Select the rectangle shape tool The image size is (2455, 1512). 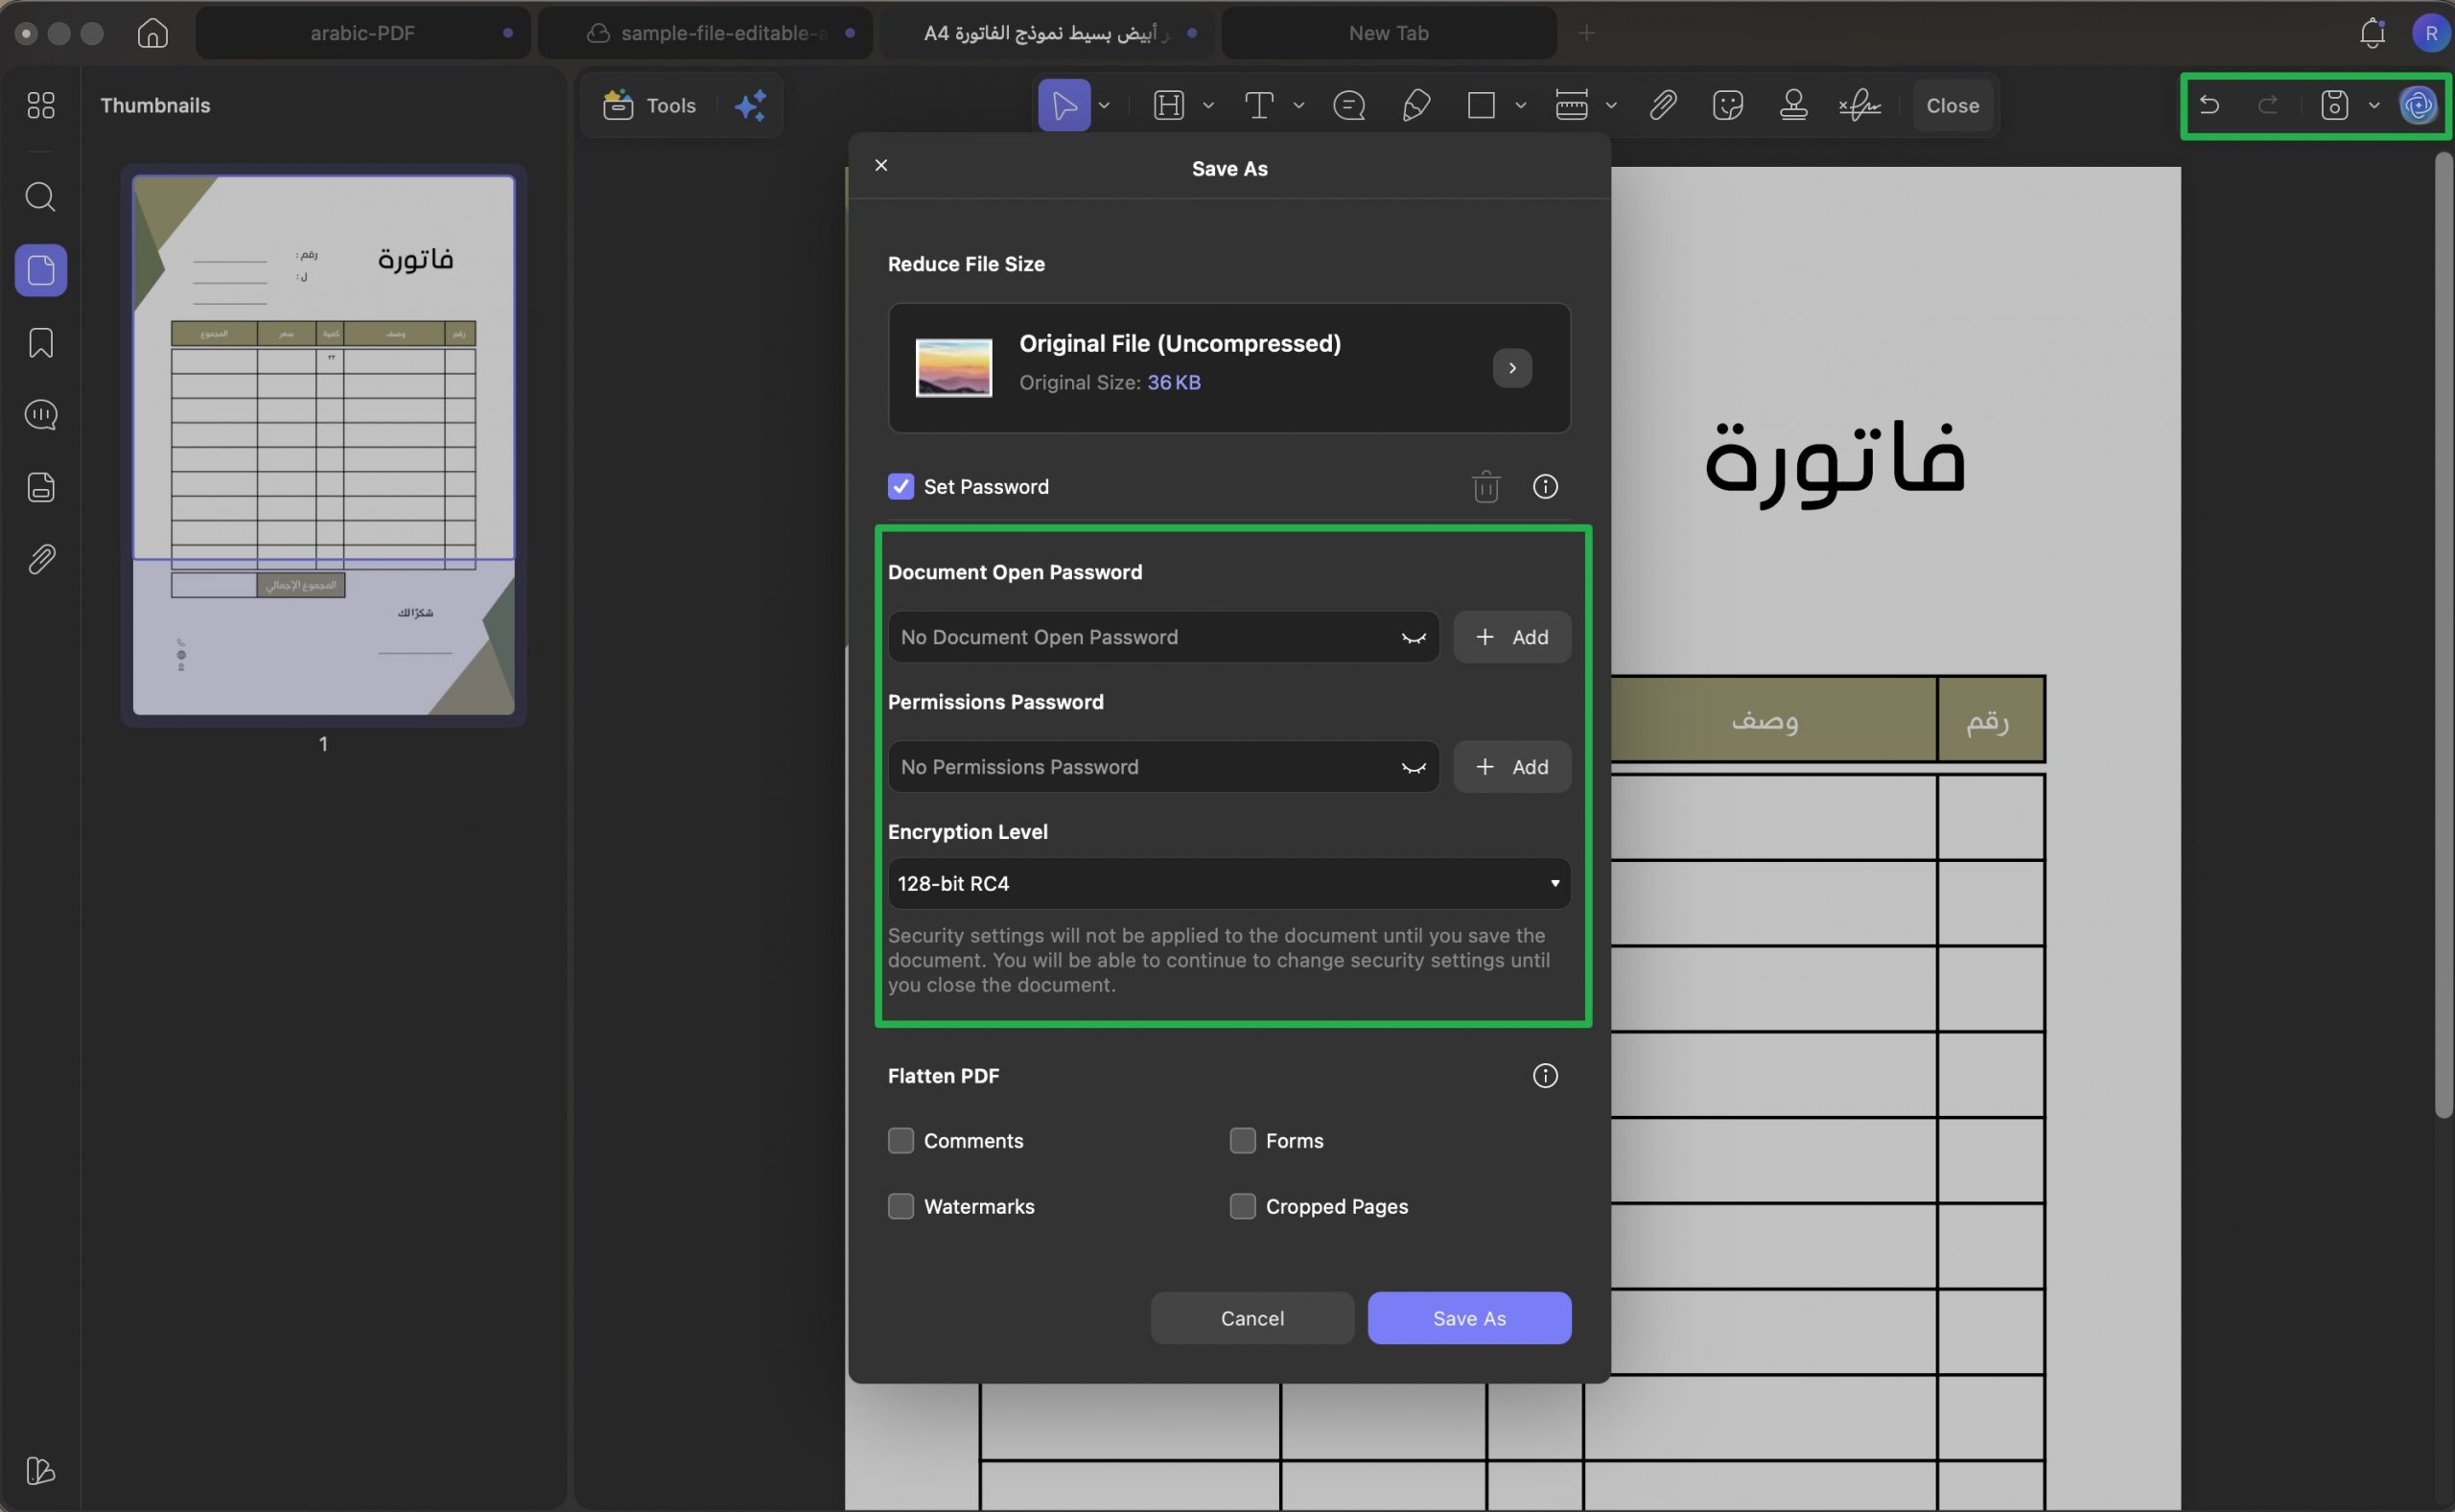[1481, 105]
